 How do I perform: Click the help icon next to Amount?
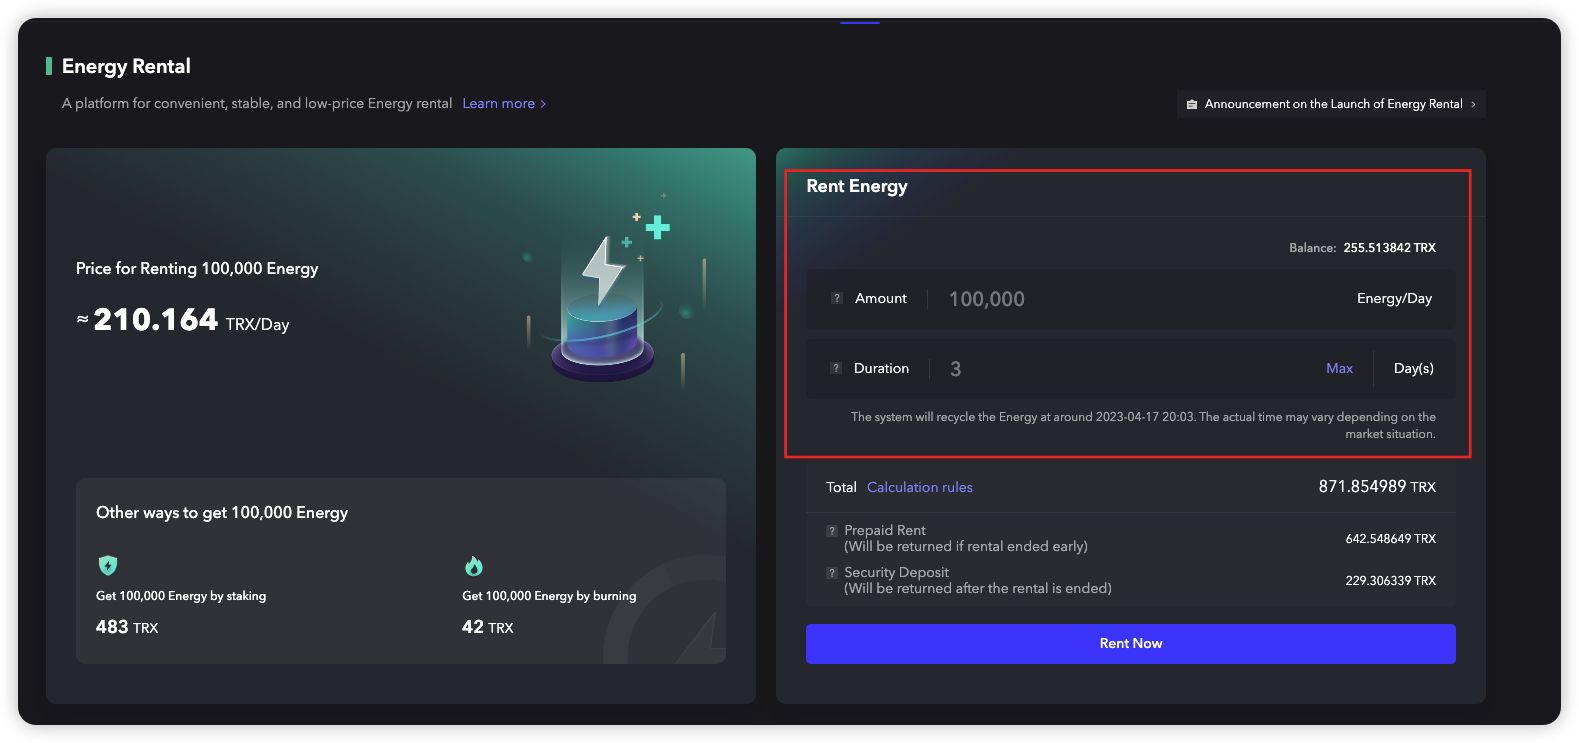837,298
